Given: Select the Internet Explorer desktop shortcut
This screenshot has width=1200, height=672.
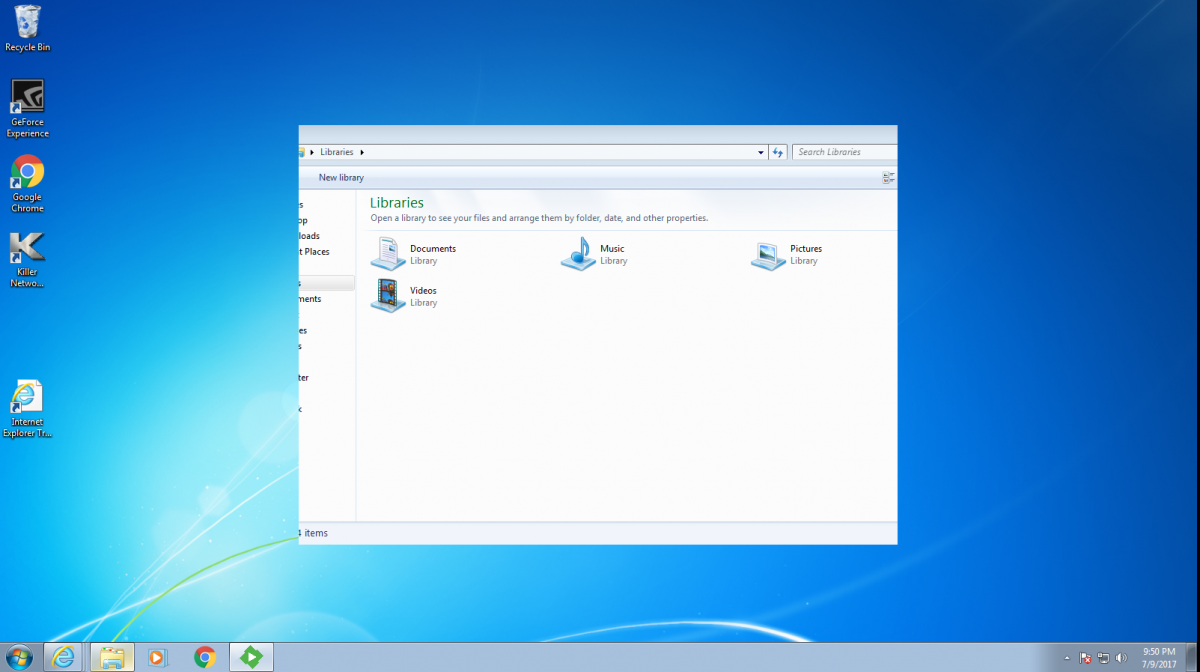Looking at the screenshot, I should tap(28, 409).
